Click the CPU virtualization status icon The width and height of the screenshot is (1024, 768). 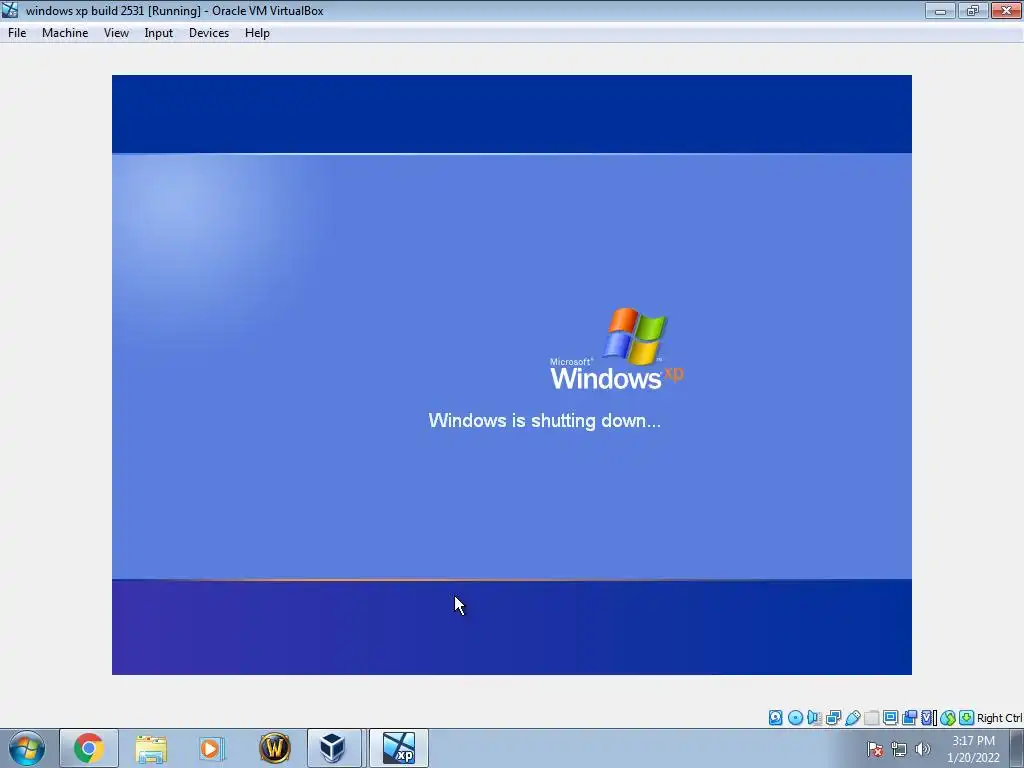pyautogui.click(x=928, y=718)
